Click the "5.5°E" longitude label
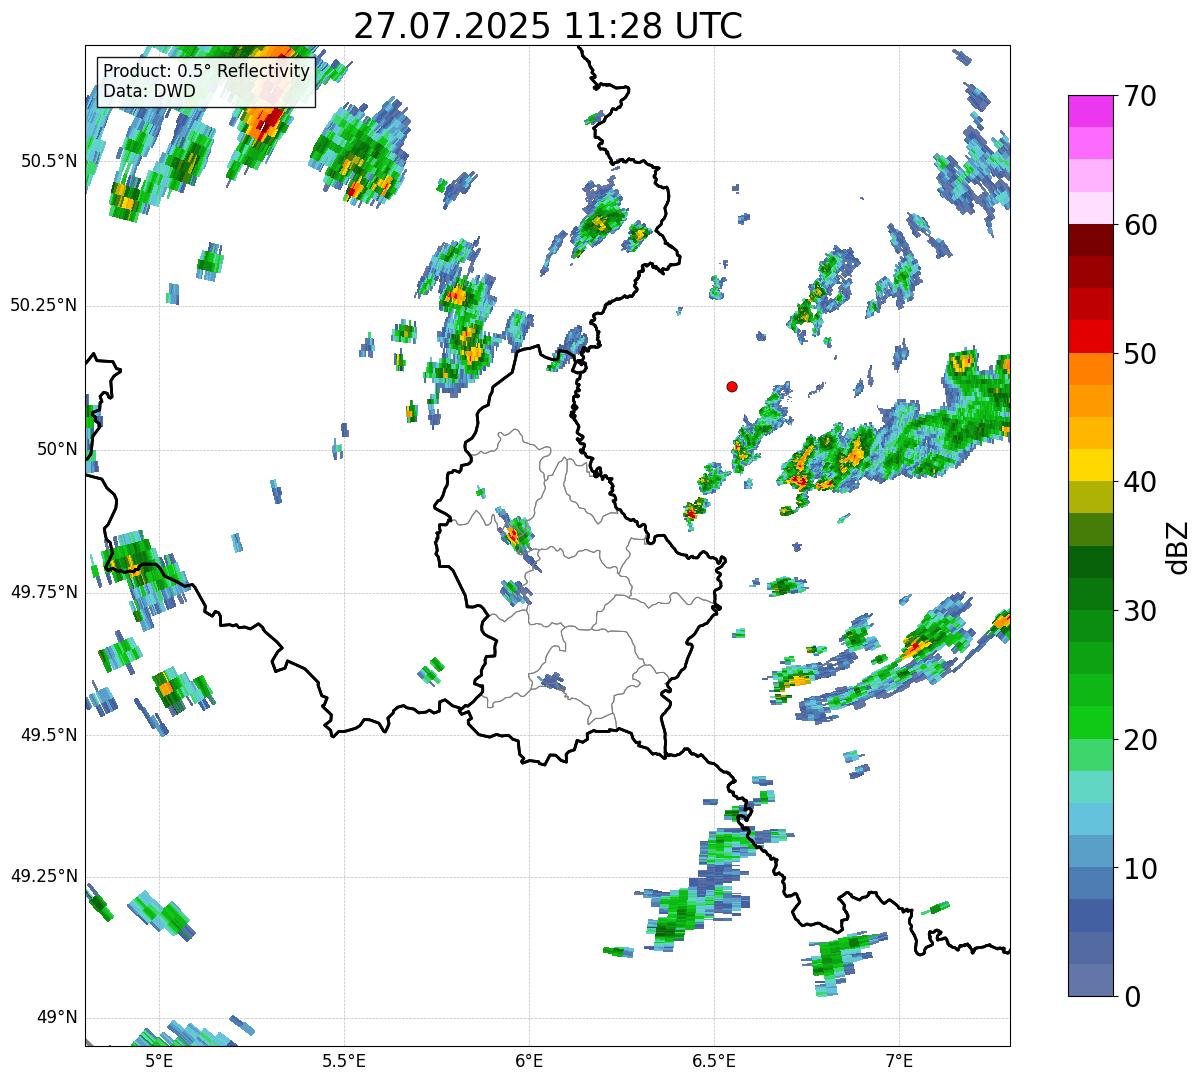Screen dimensions: 1202x1081 tap(344, 1061)
